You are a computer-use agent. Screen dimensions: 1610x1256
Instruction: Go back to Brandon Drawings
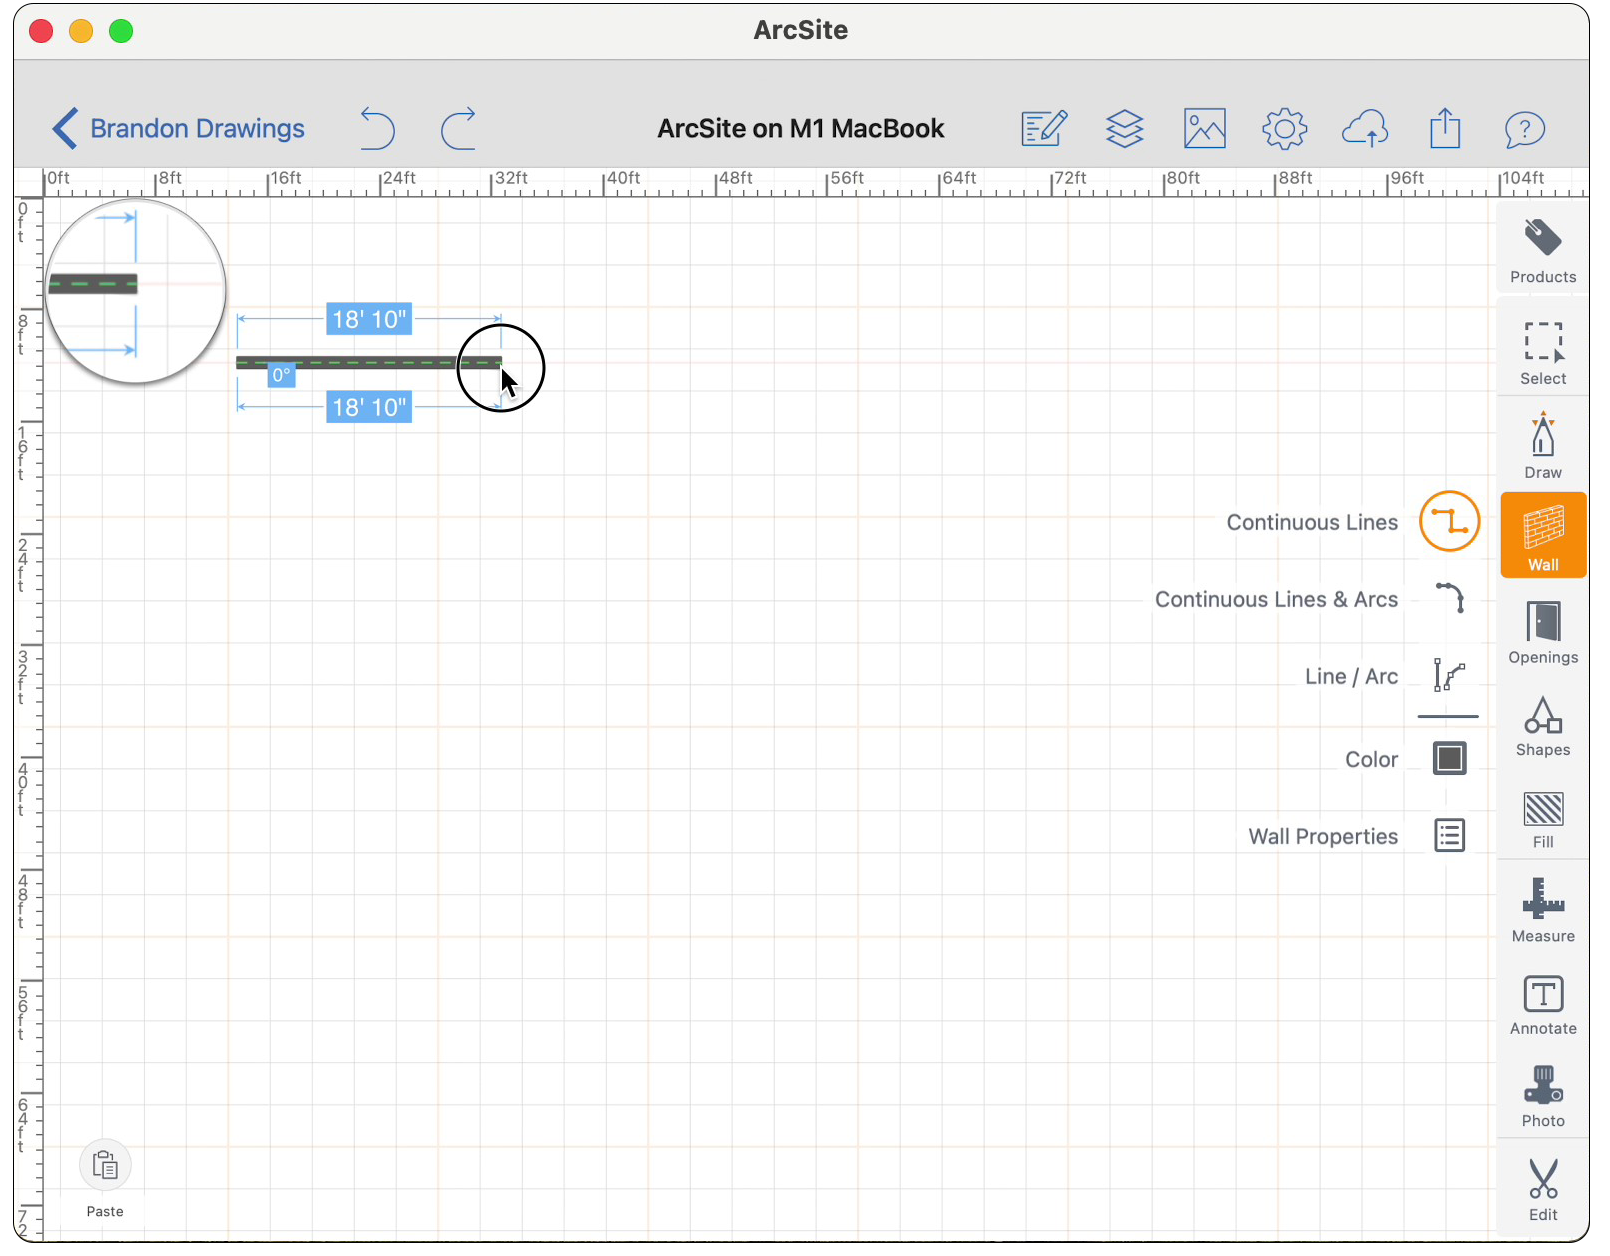tap(178, 129)
